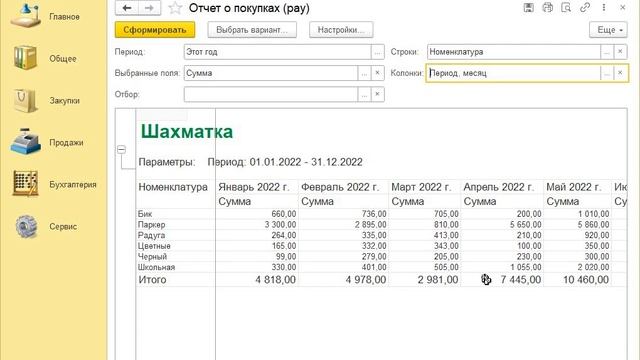Select Школьная May cell 2 020,00
Viewport: 640px width, 360px height.
coord(593,267)
